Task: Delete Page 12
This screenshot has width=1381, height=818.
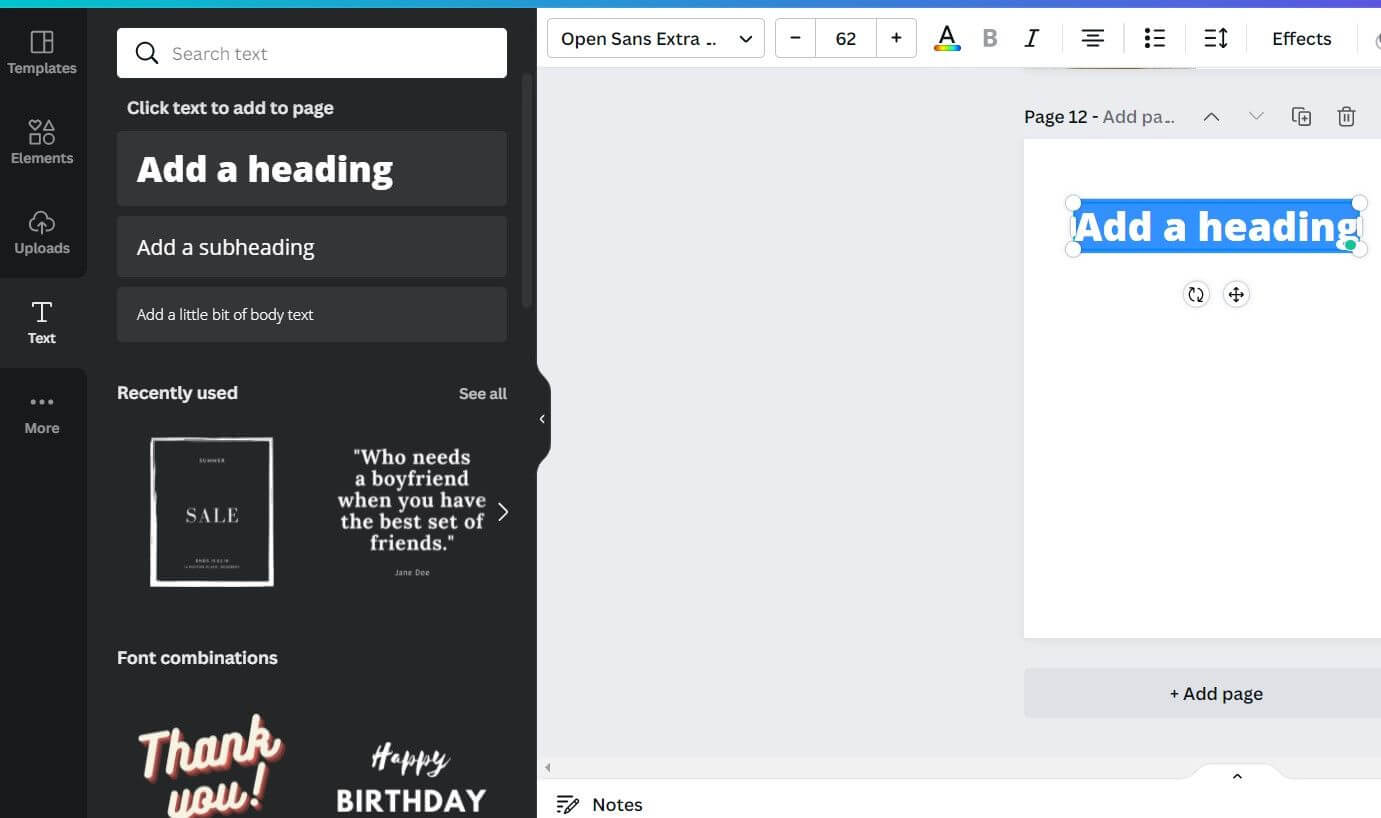Action: [x=1346, y=117]
